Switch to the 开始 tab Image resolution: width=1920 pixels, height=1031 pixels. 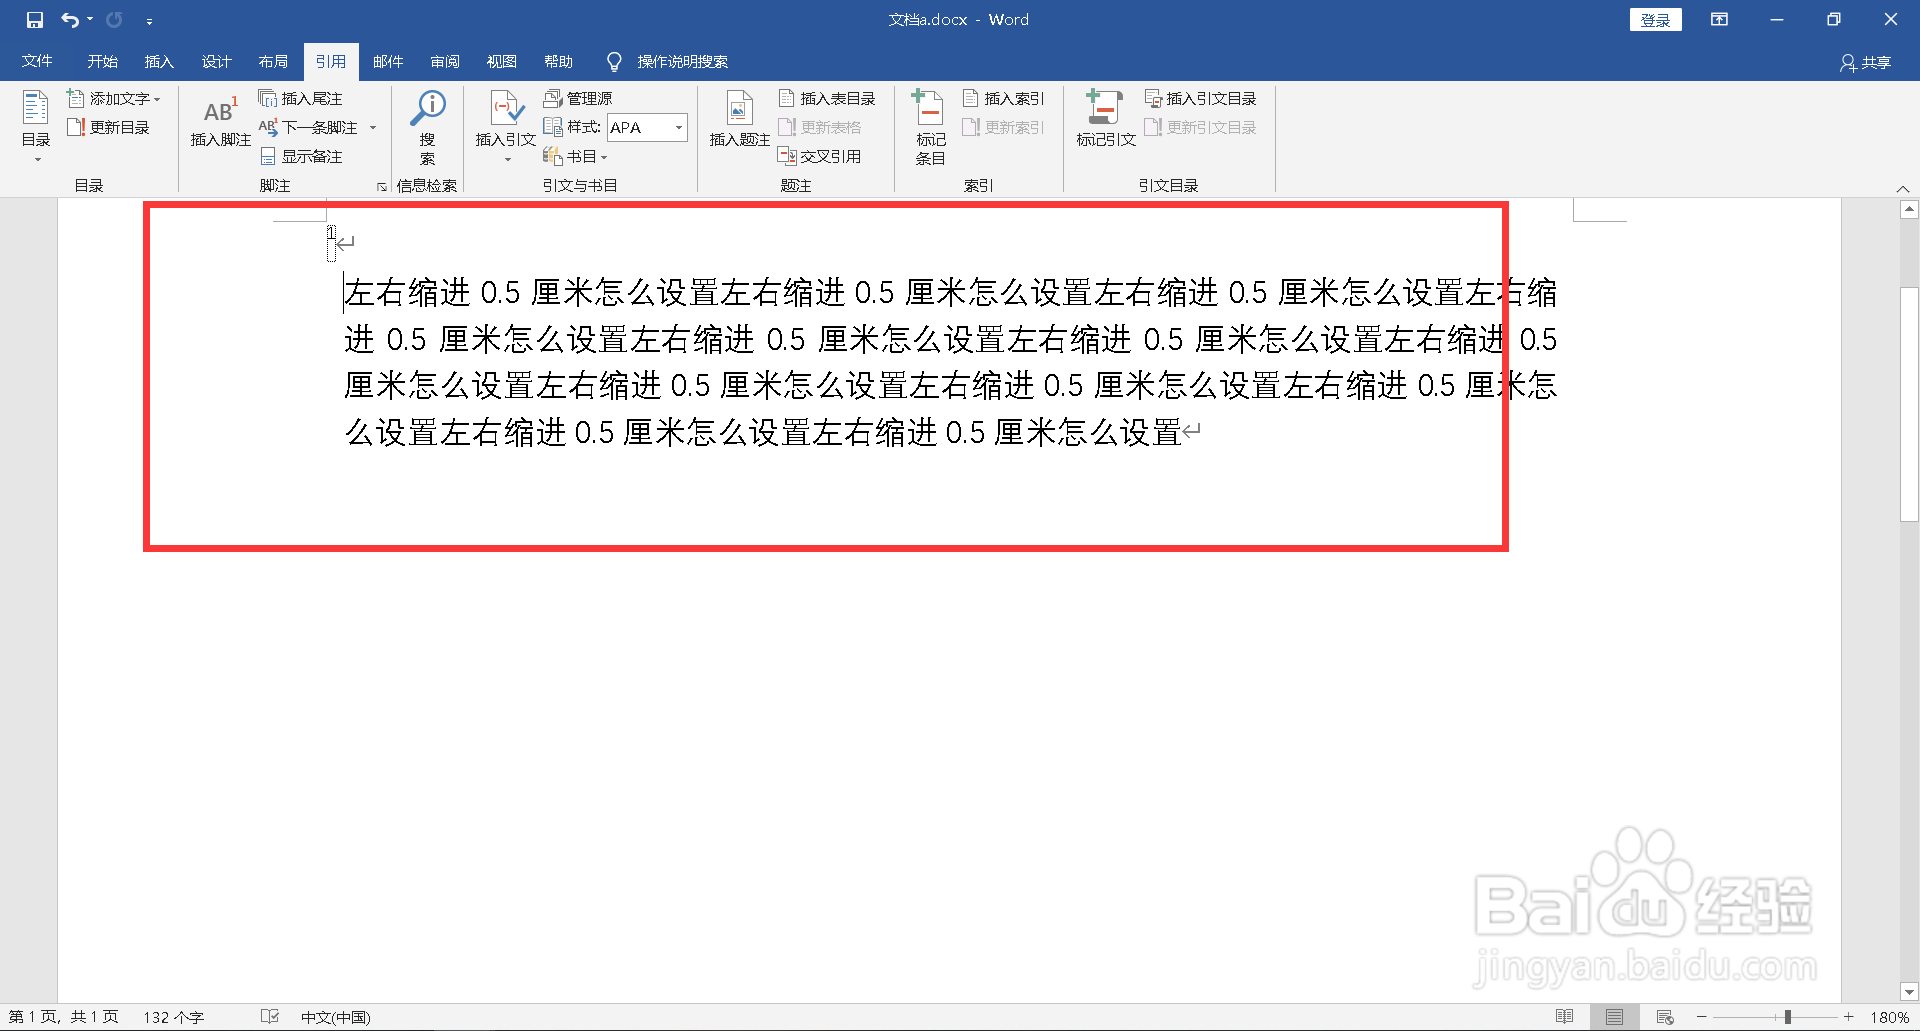click(102, 62)
